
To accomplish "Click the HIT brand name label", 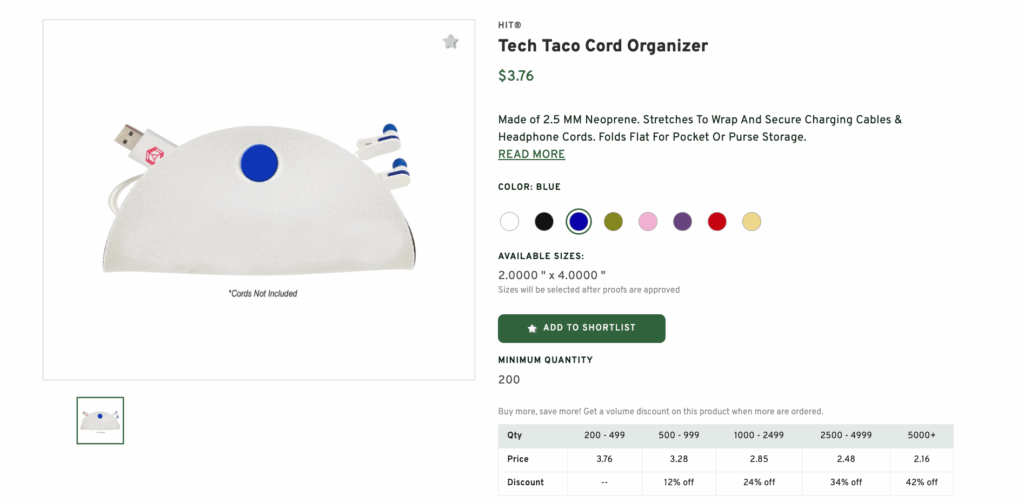I will 509,25.
